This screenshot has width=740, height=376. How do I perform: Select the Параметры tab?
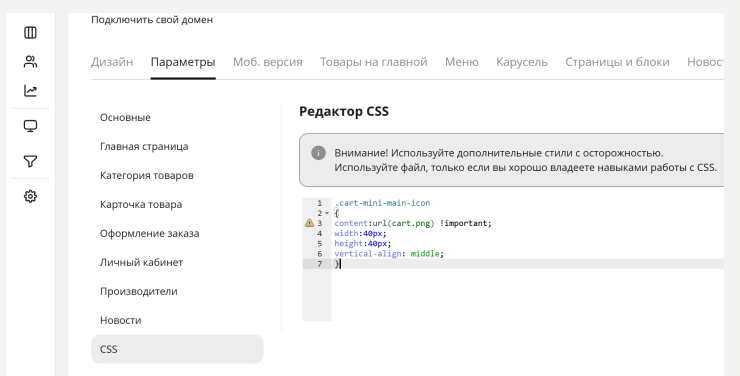(x=183, y=62)
